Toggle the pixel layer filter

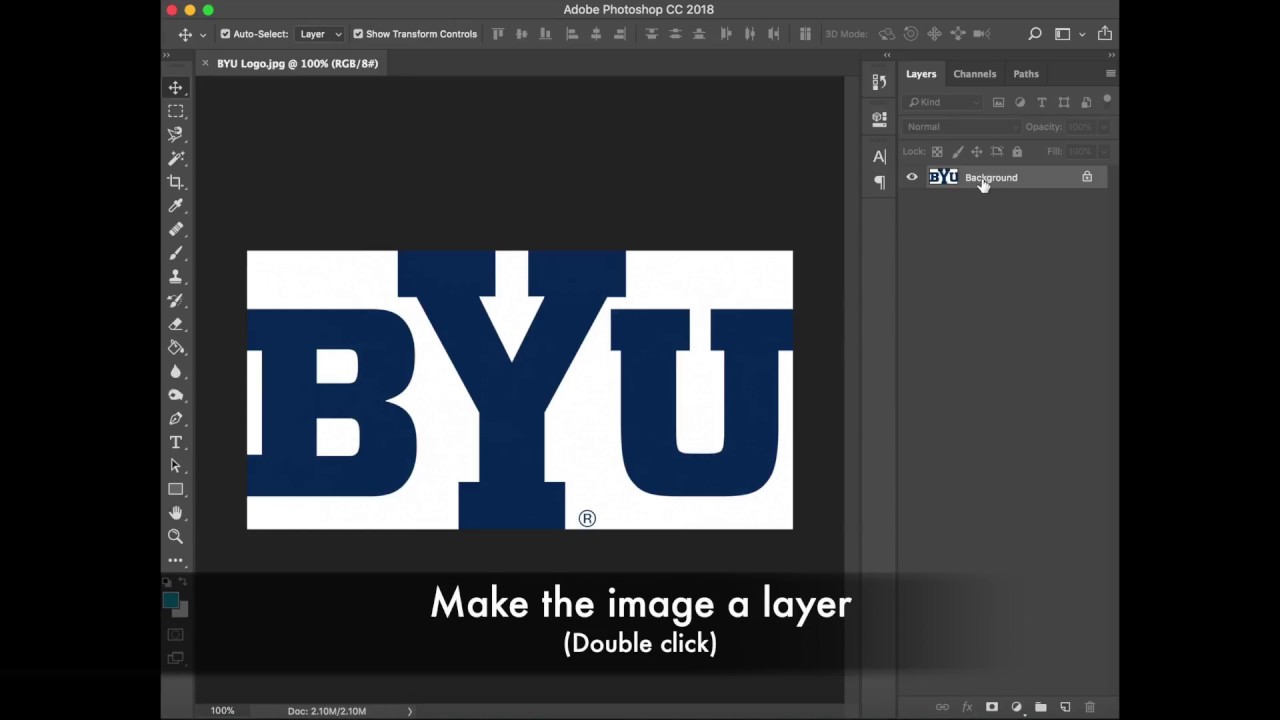coord(998,102)
